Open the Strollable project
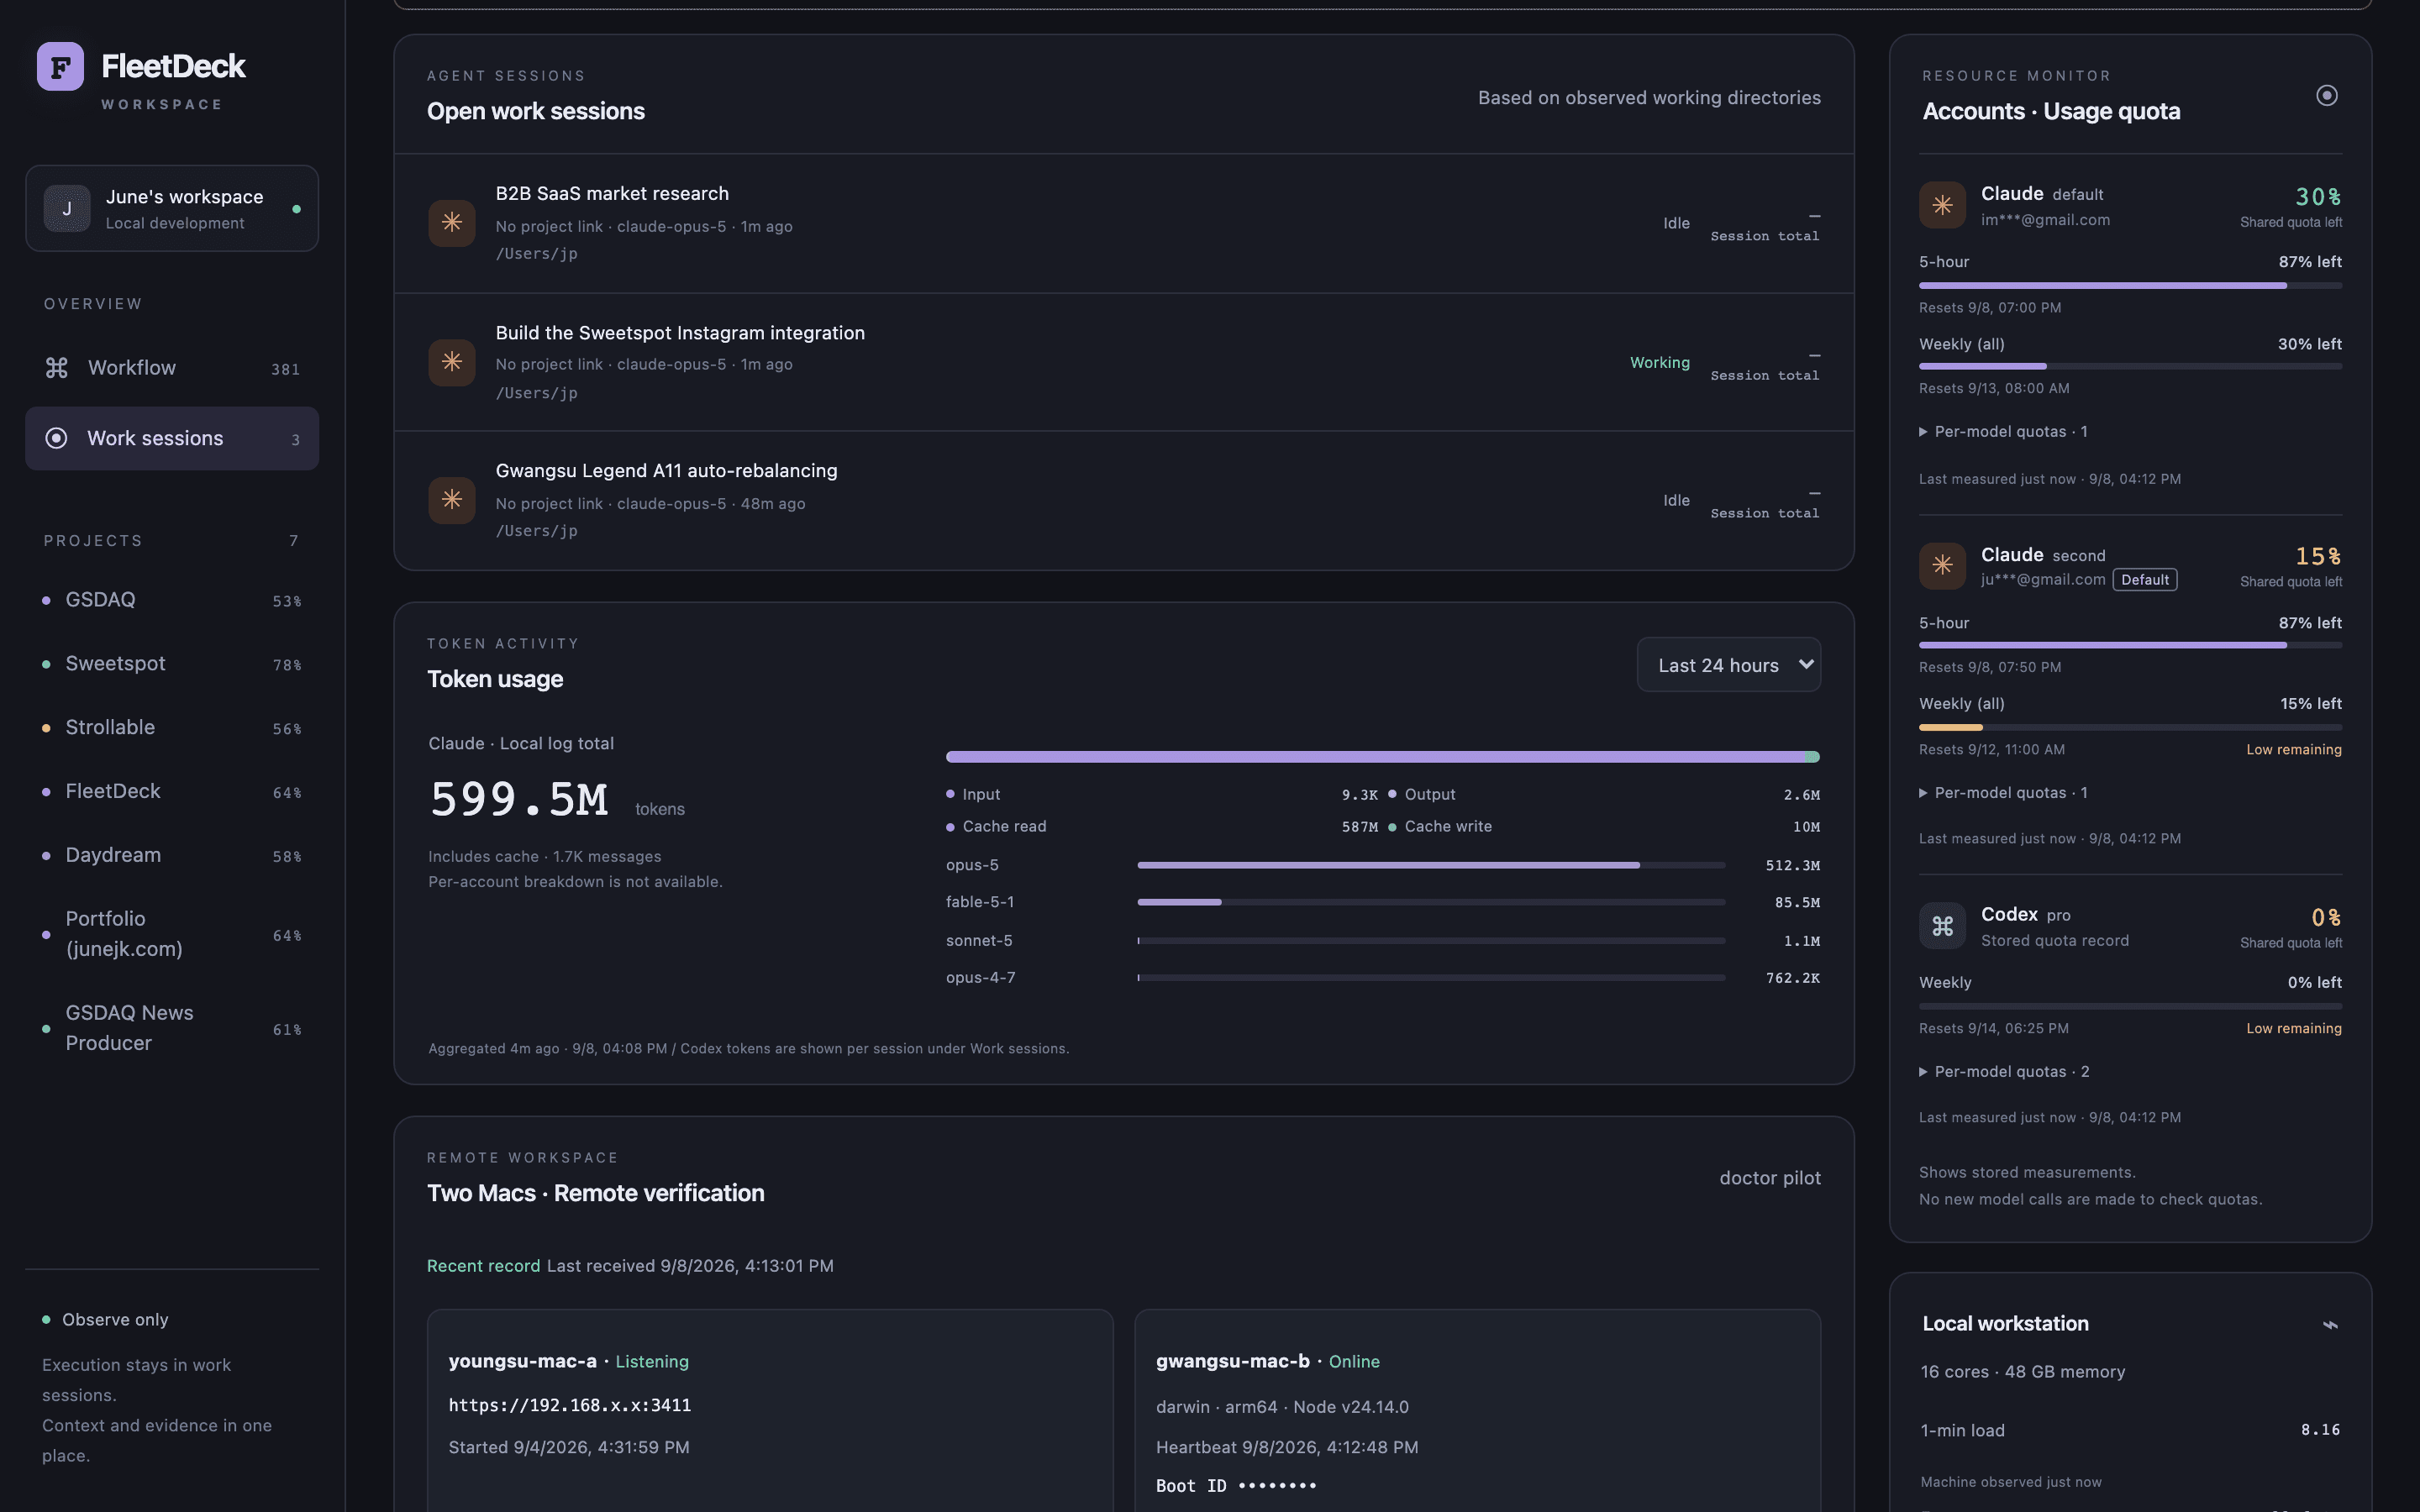The image size is (2420, 1512). [x=172, y=728]
